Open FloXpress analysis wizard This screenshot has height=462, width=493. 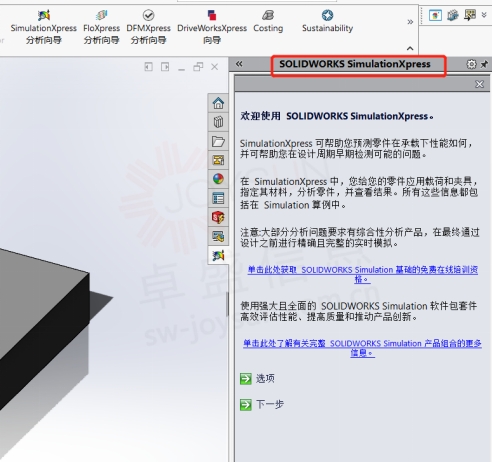(x=101, y=27)
